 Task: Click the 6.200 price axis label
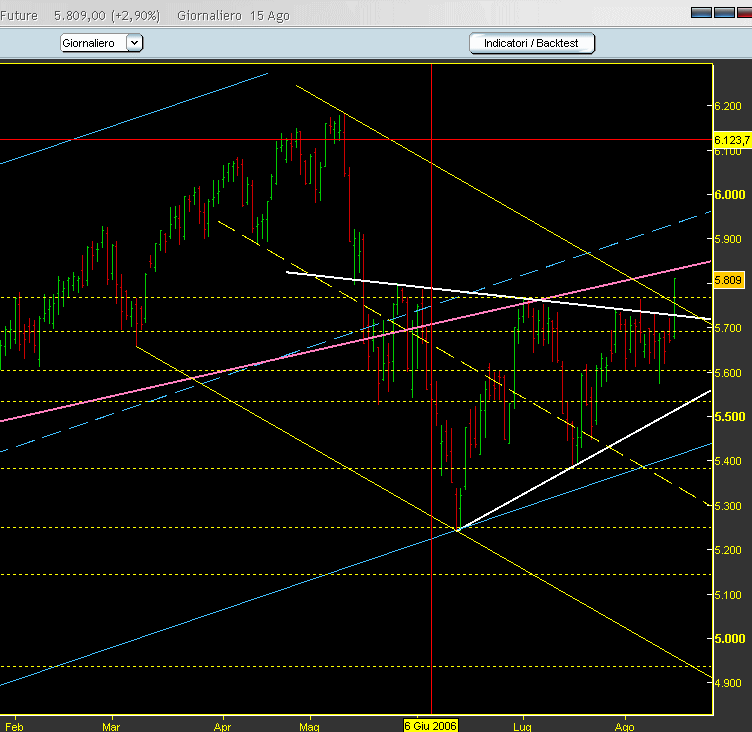click(728, 106)
